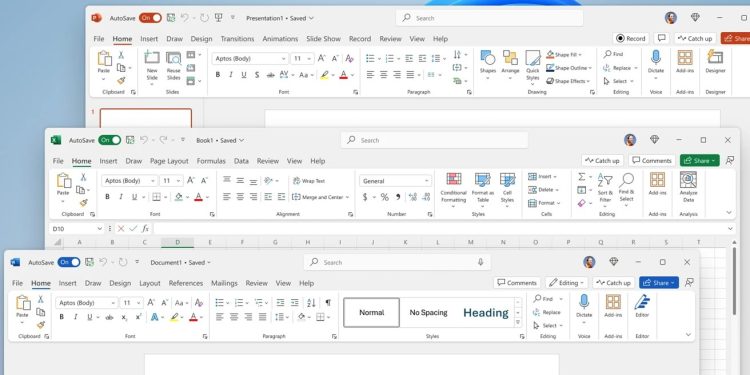Screen dimensions: 750x375
Task: Open Page Layout tab in Excel
Action: coord(169,161)
